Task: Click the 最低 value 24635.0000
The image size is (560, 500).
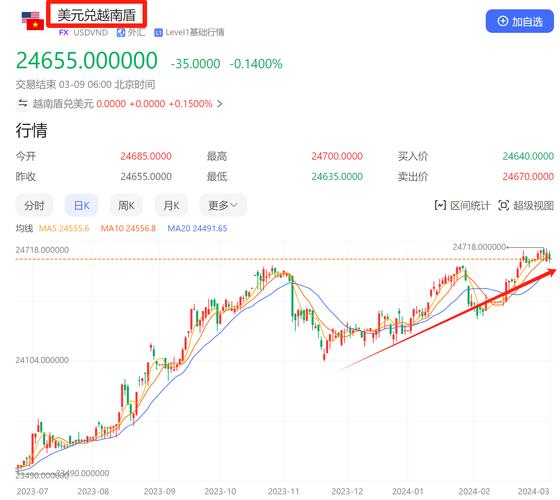Action: point(337,176)
